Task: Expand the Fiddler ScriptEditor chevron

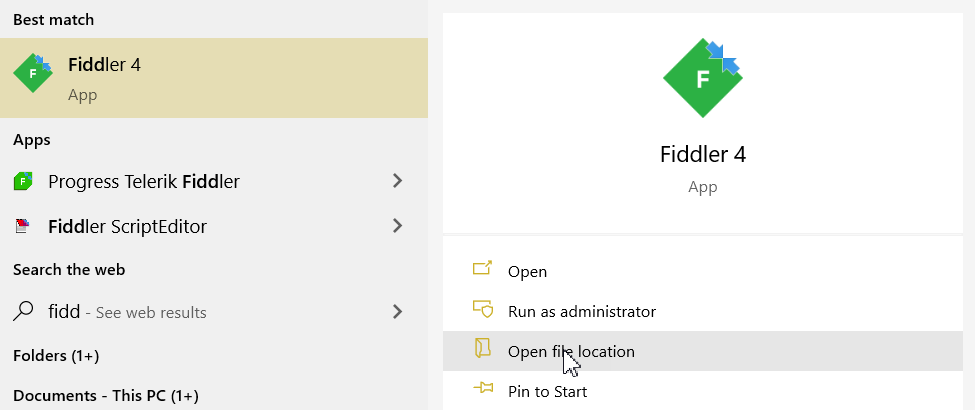Action: pyautogui.click(x=397, y=226)
